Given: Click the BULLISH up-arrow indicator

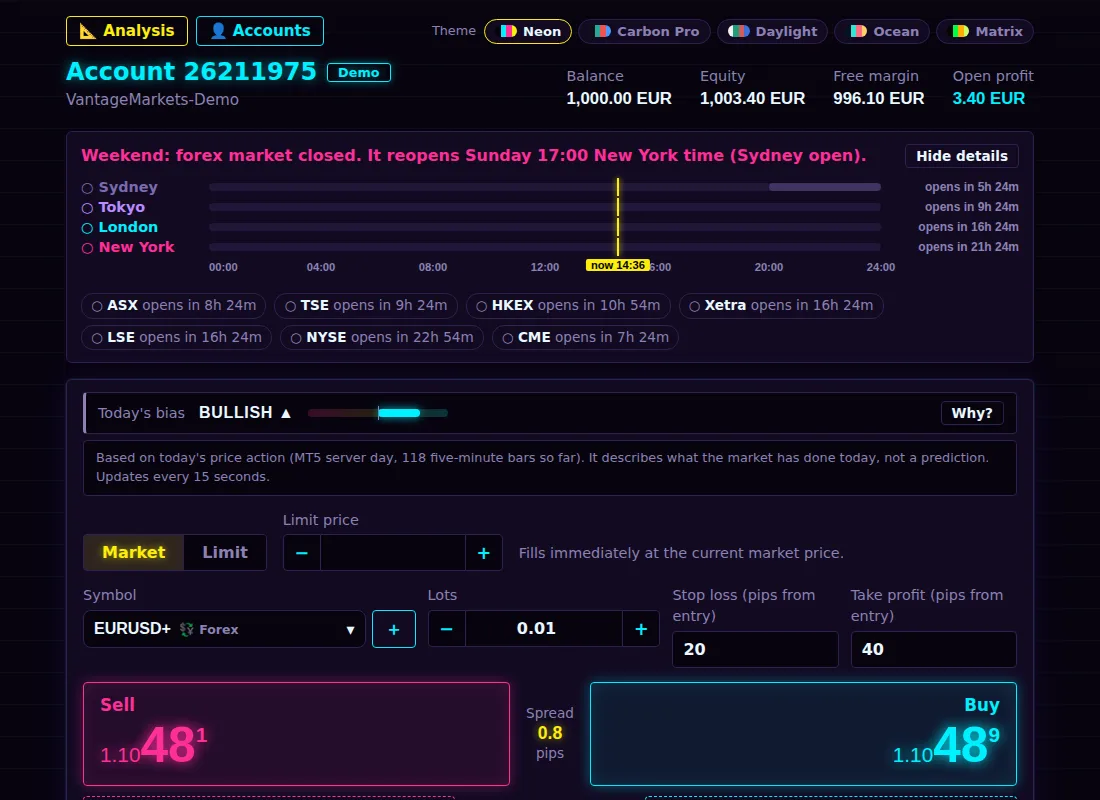Looking at the screenshot, I should [286, 413].
